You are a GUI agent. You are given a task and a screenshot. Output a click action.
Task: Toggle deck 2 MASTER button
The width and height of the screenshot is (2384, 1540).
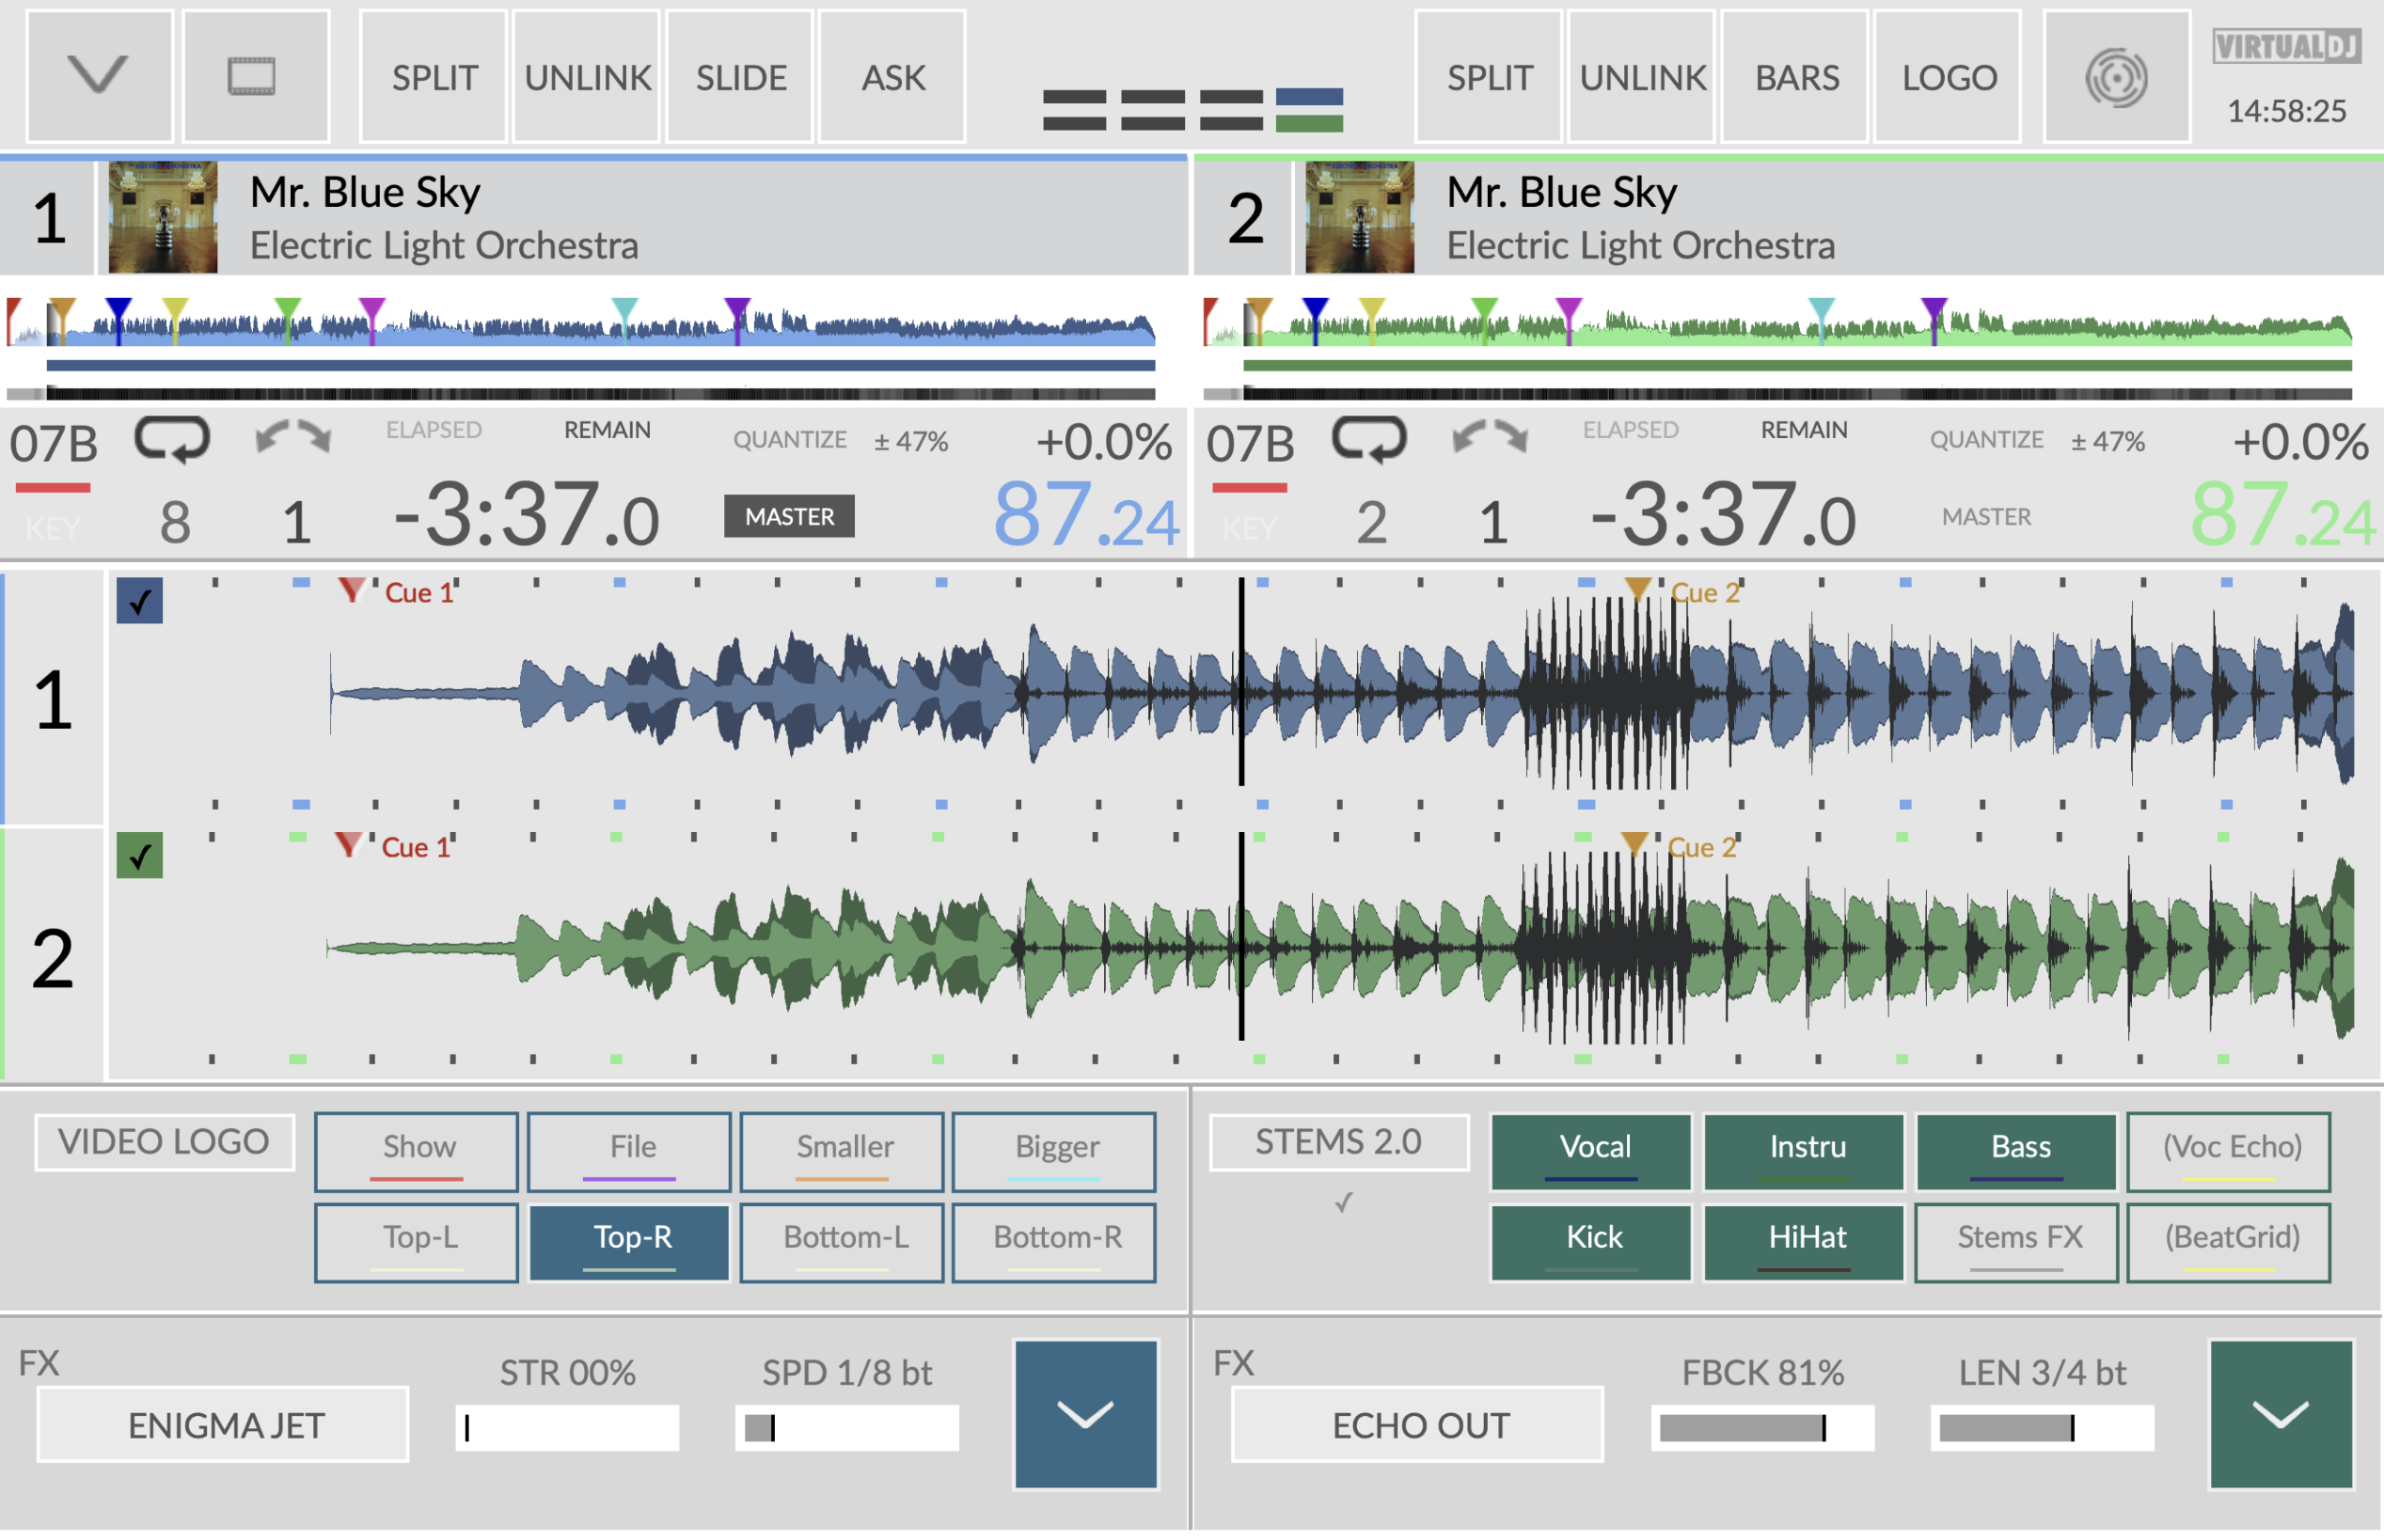(1986, 516)
